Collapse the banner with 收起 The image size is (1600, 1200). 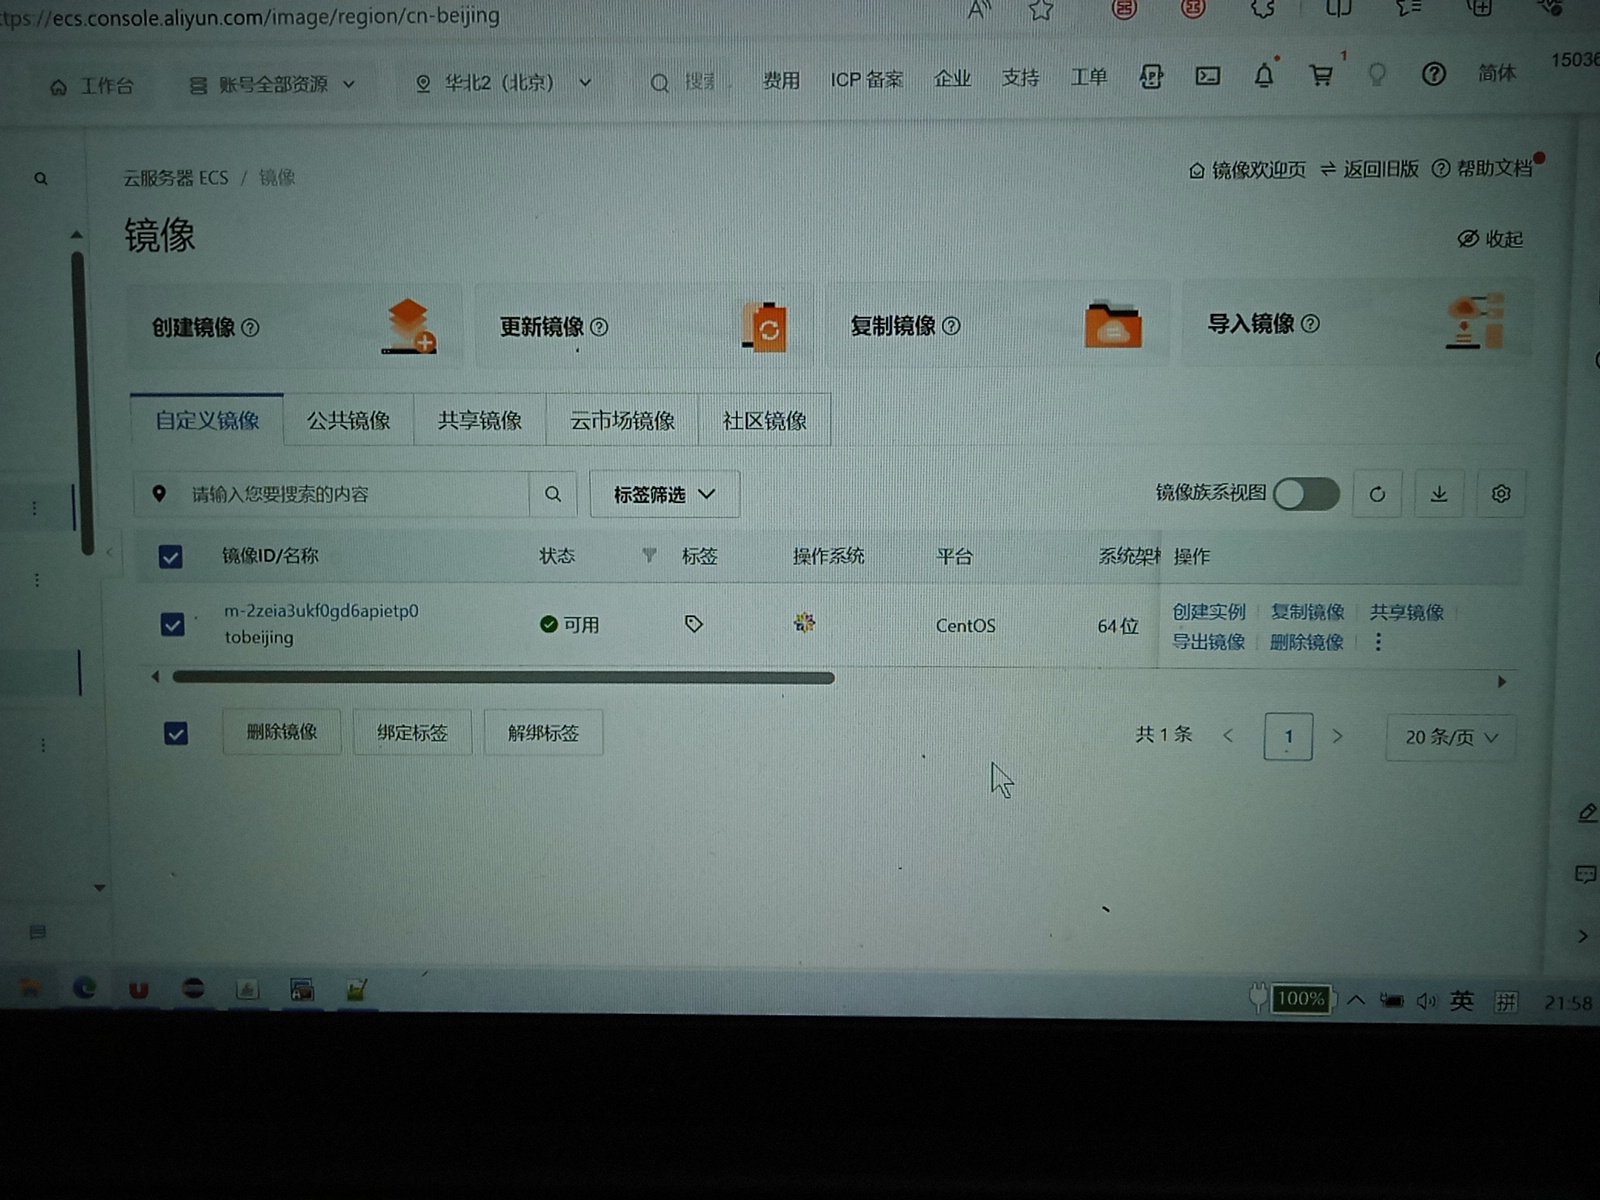tap(1490, 239)
